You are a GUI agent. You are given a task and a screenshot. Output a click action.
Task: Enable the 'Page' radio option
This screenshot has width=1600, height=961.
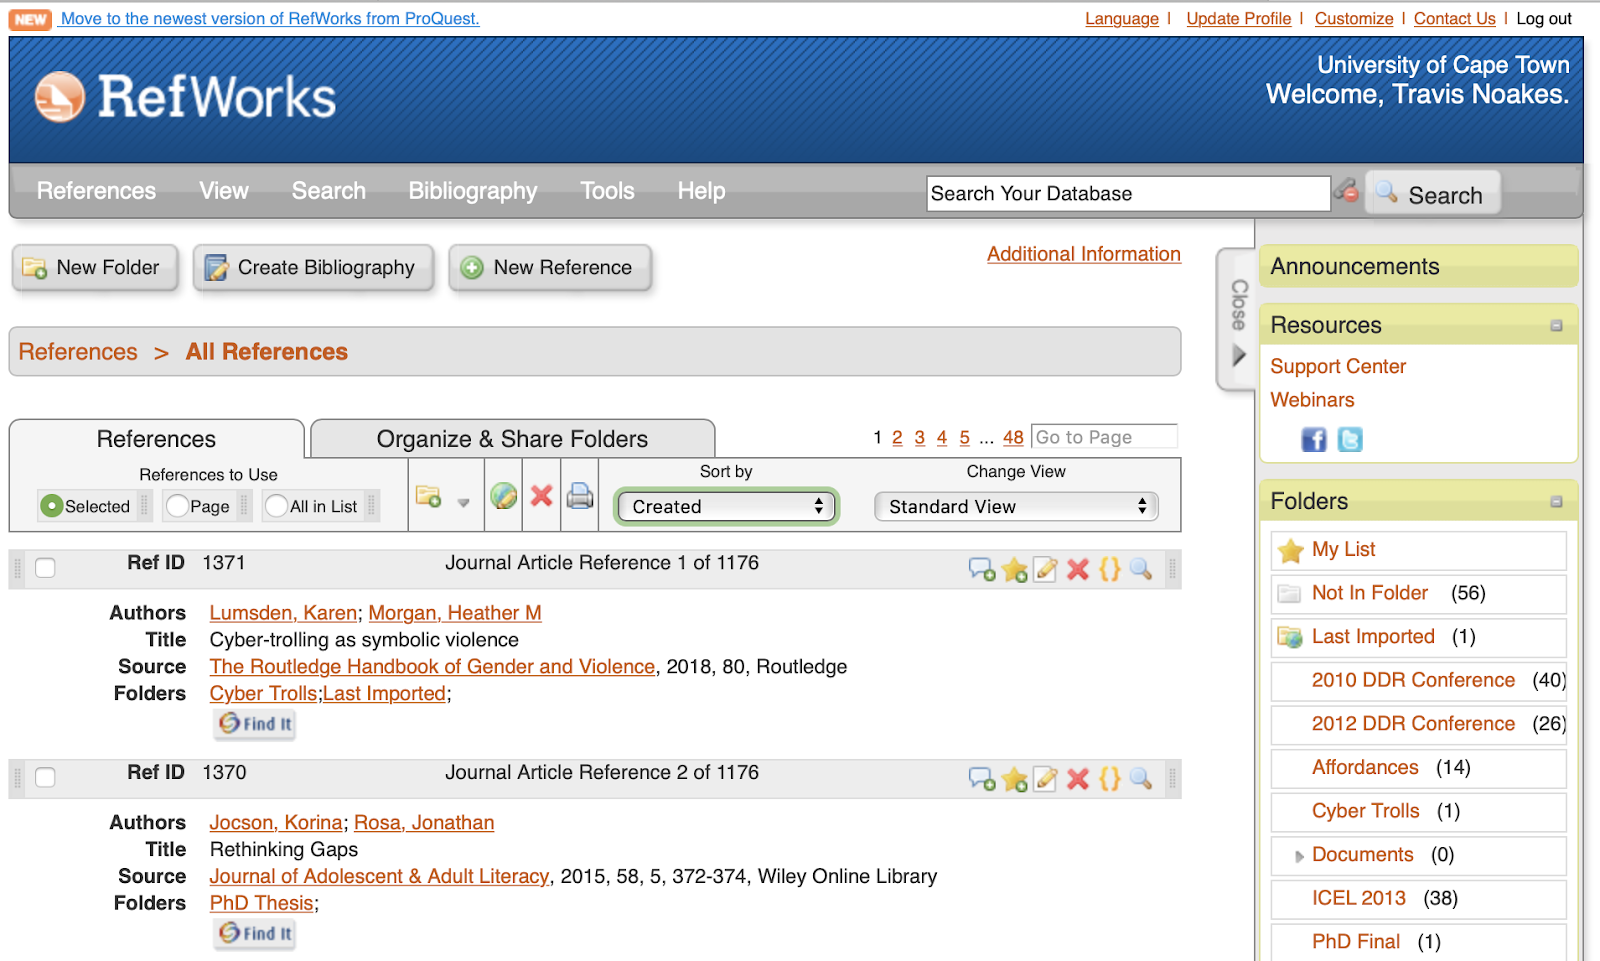[177, 506]
